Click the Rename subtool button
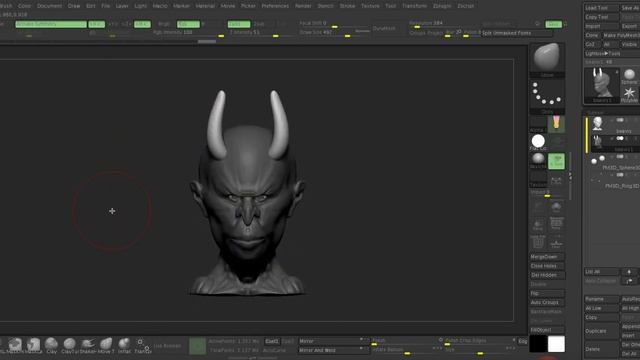640x360 pixels. click(602, 299)
